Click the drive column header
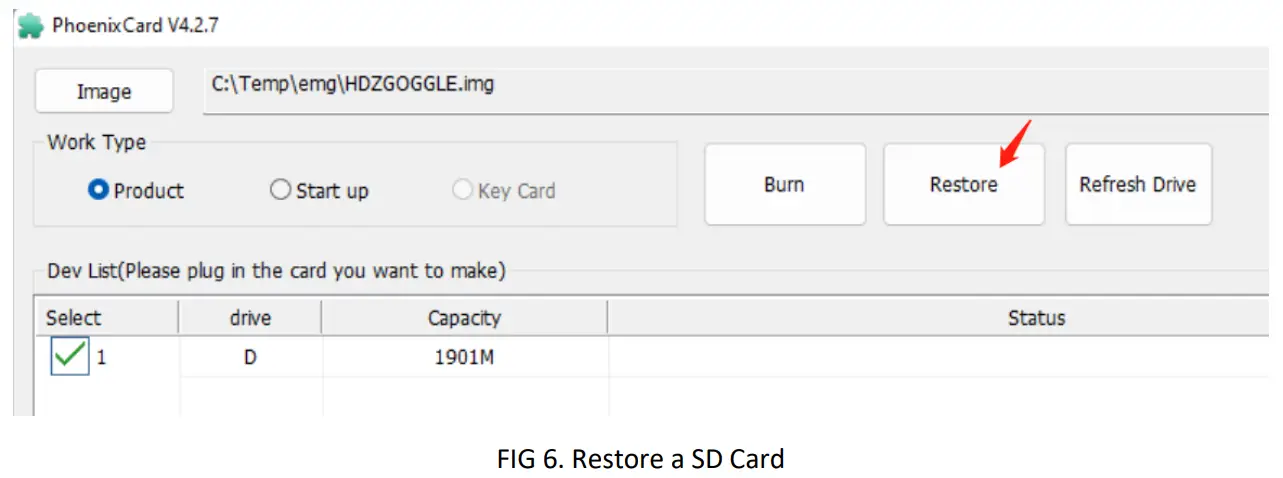Screen dimensions: 1283x478 pyautogui.click(x=250, y=318)
